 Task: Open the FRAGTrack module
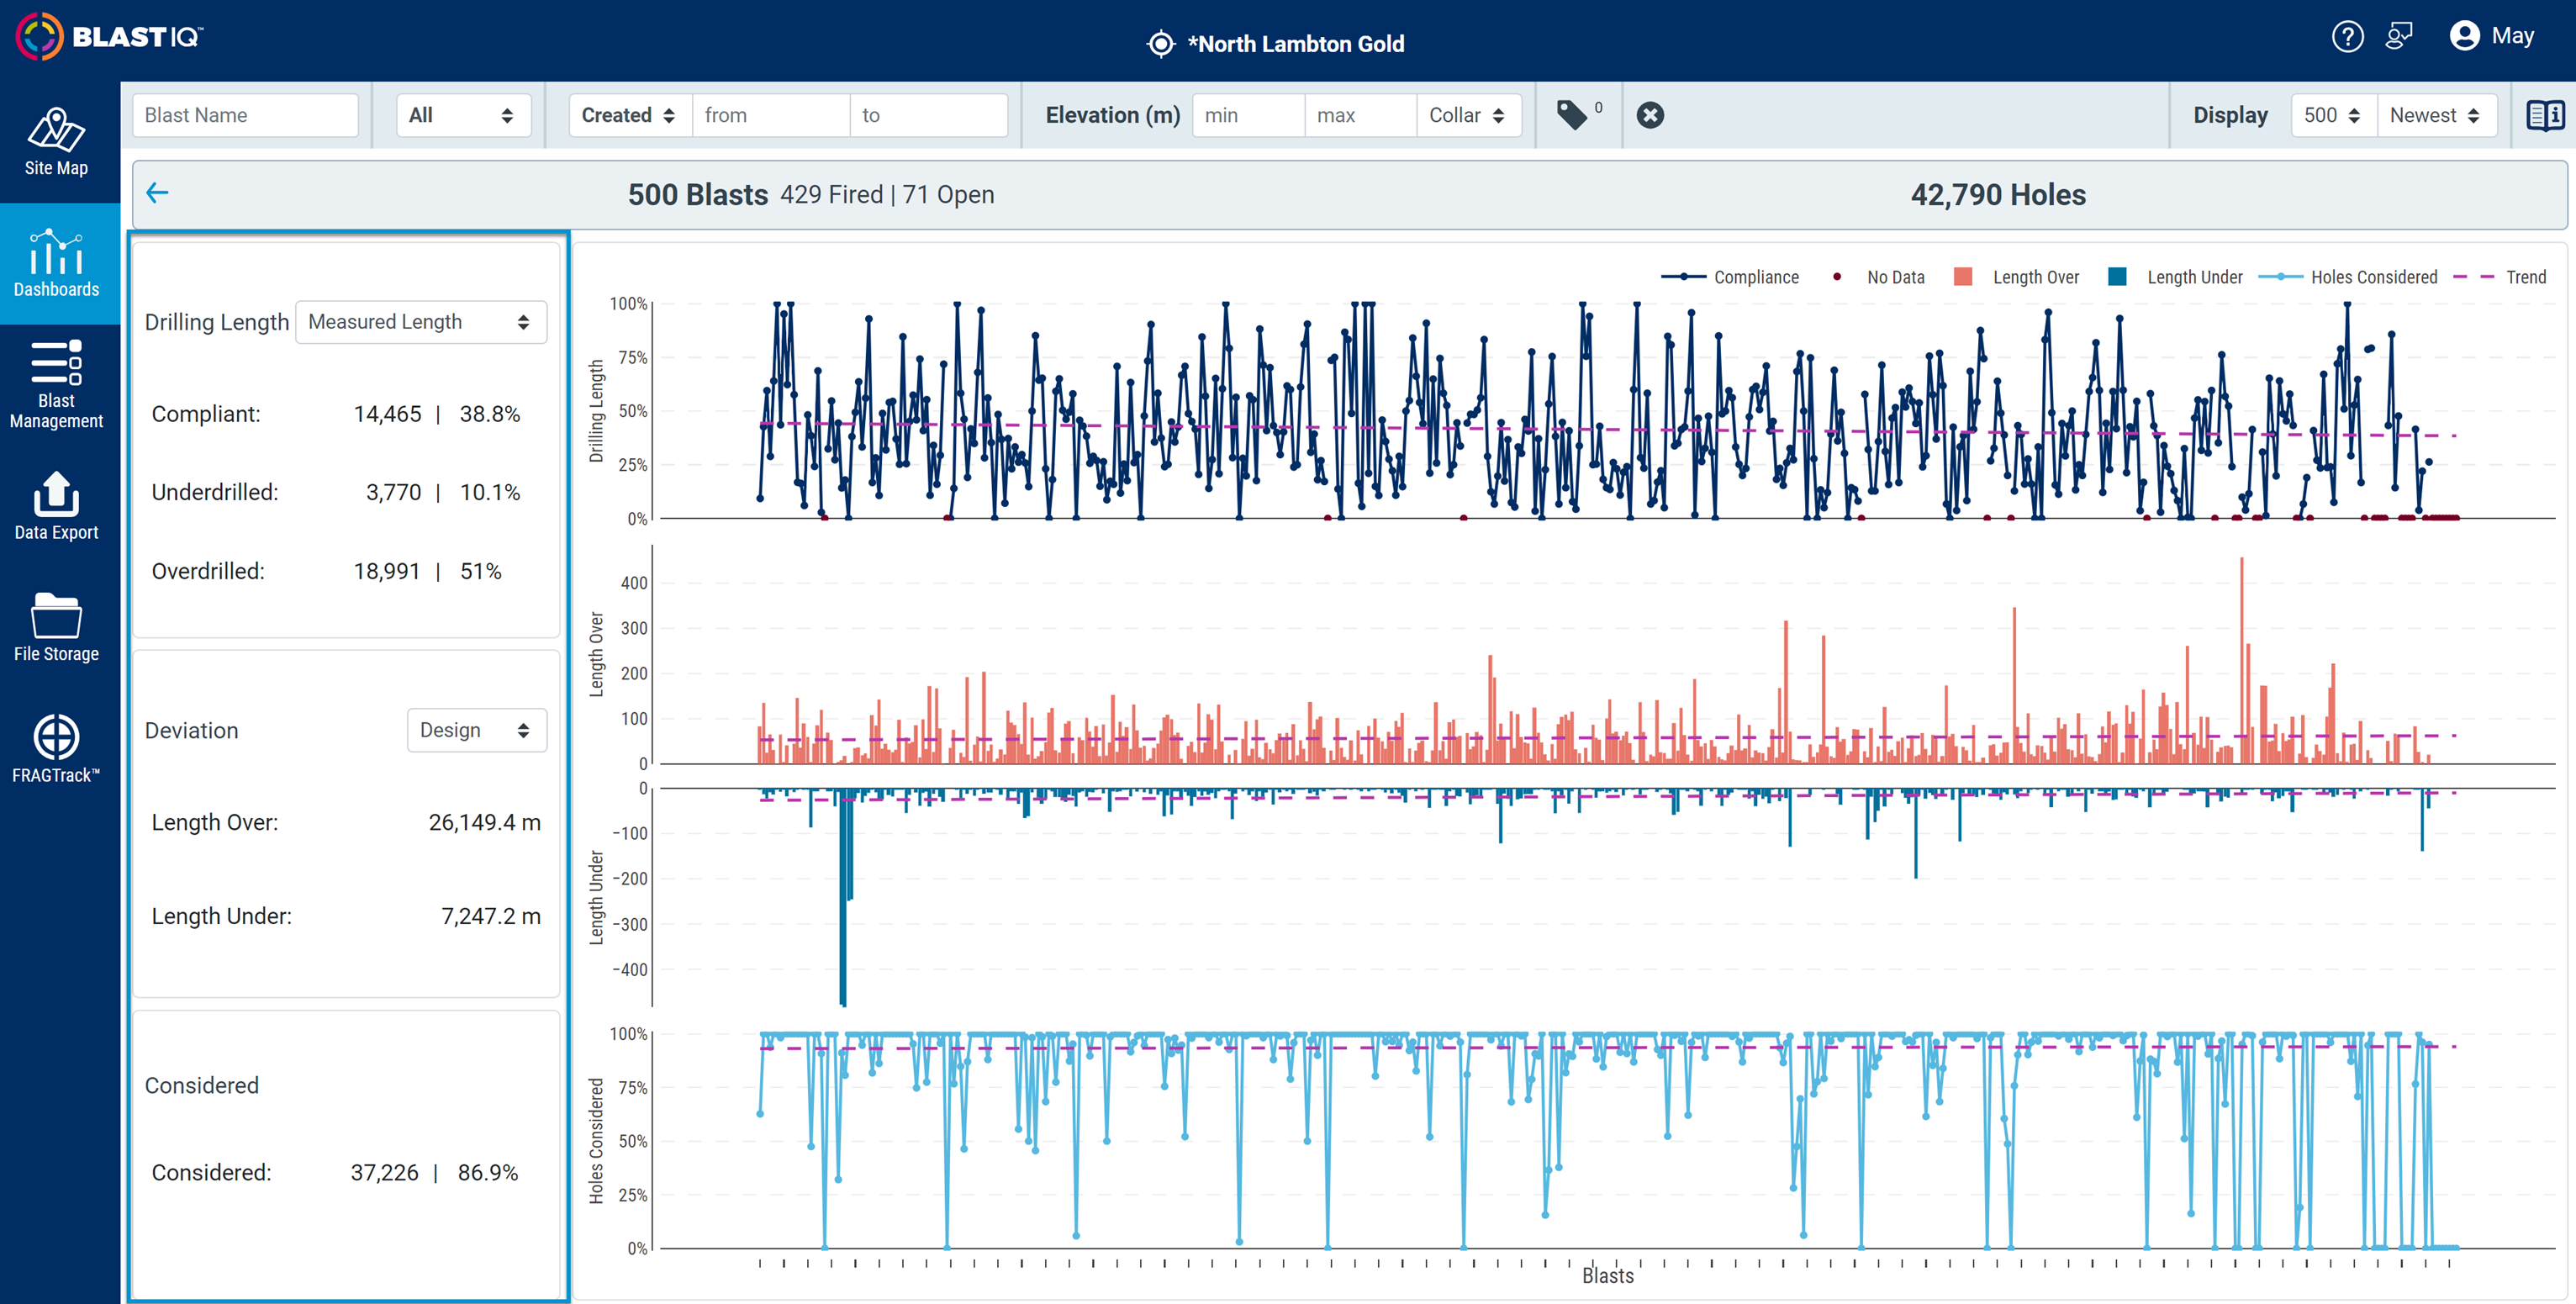pyautogui.click(x=57, y=748)
